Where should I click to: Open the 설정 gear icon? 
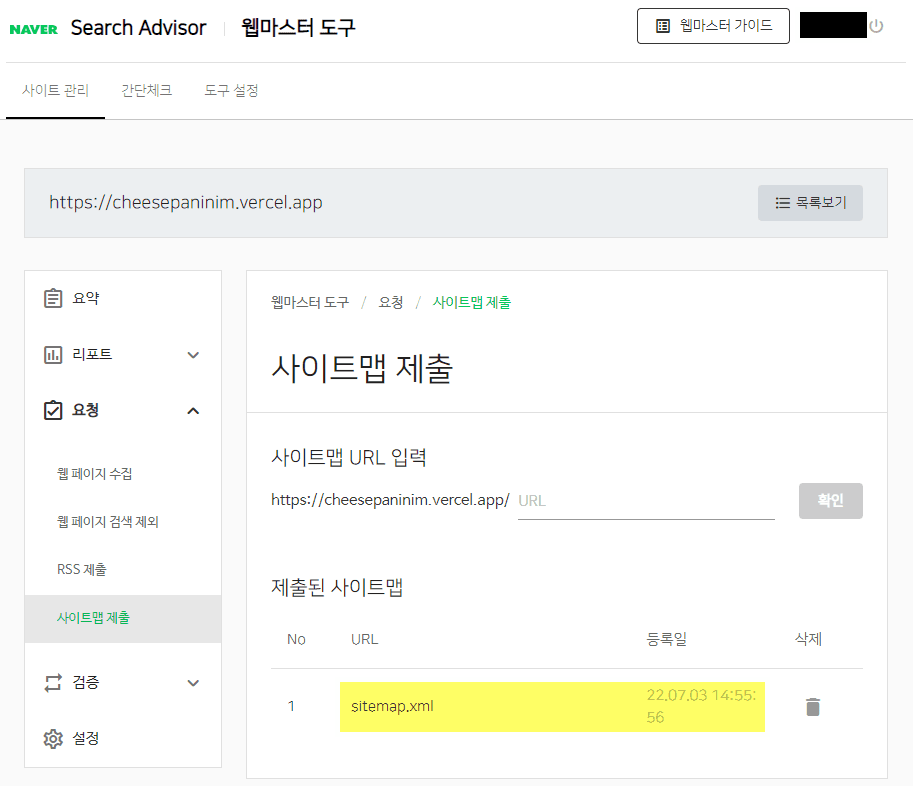[x=55, y=739]
